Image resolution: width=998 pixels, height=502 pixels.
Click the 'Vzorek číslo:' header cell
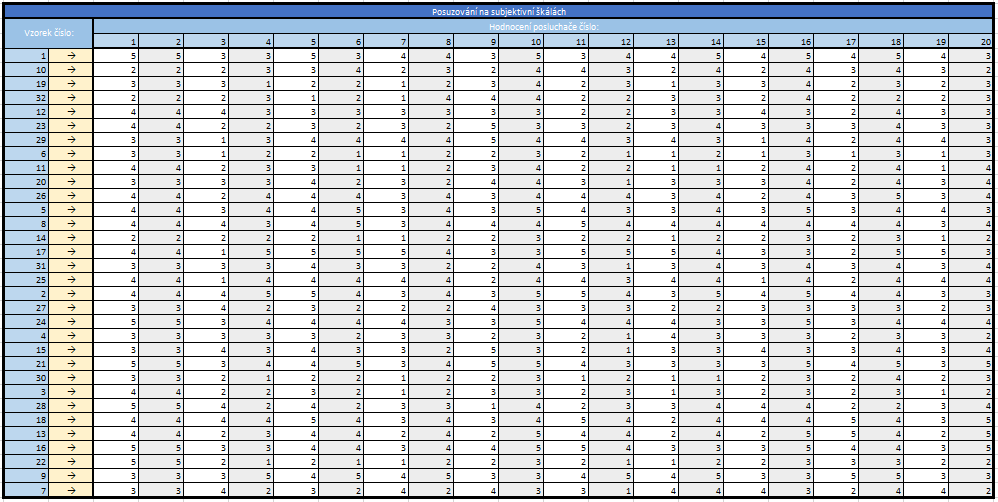[x=48, y=34]
